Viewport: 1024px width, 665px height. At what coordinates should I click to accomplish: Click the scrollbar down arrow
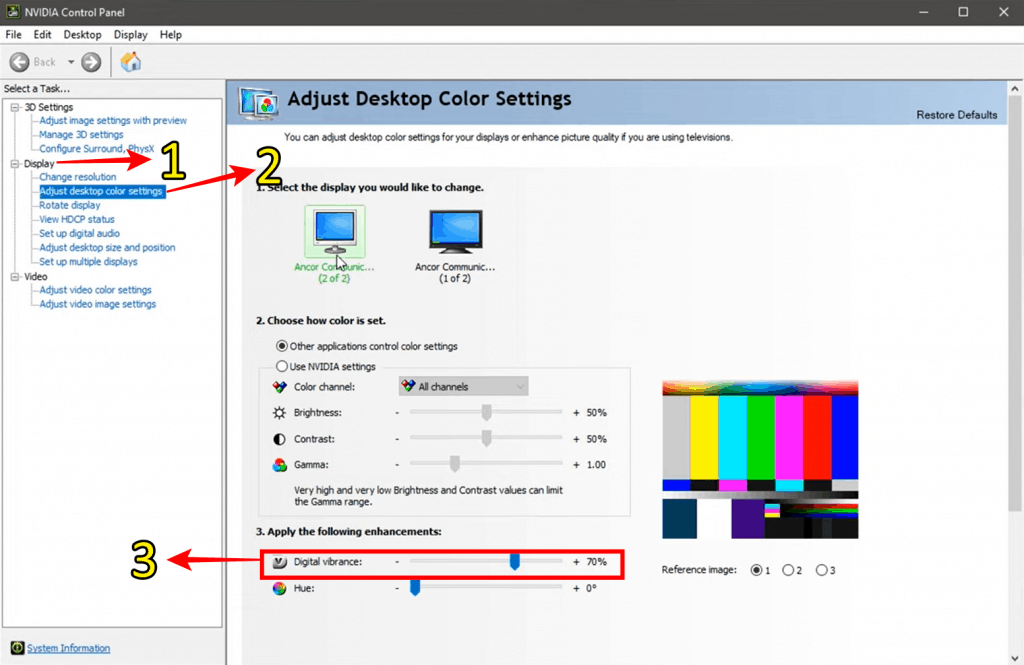[x=1014, y=658]
